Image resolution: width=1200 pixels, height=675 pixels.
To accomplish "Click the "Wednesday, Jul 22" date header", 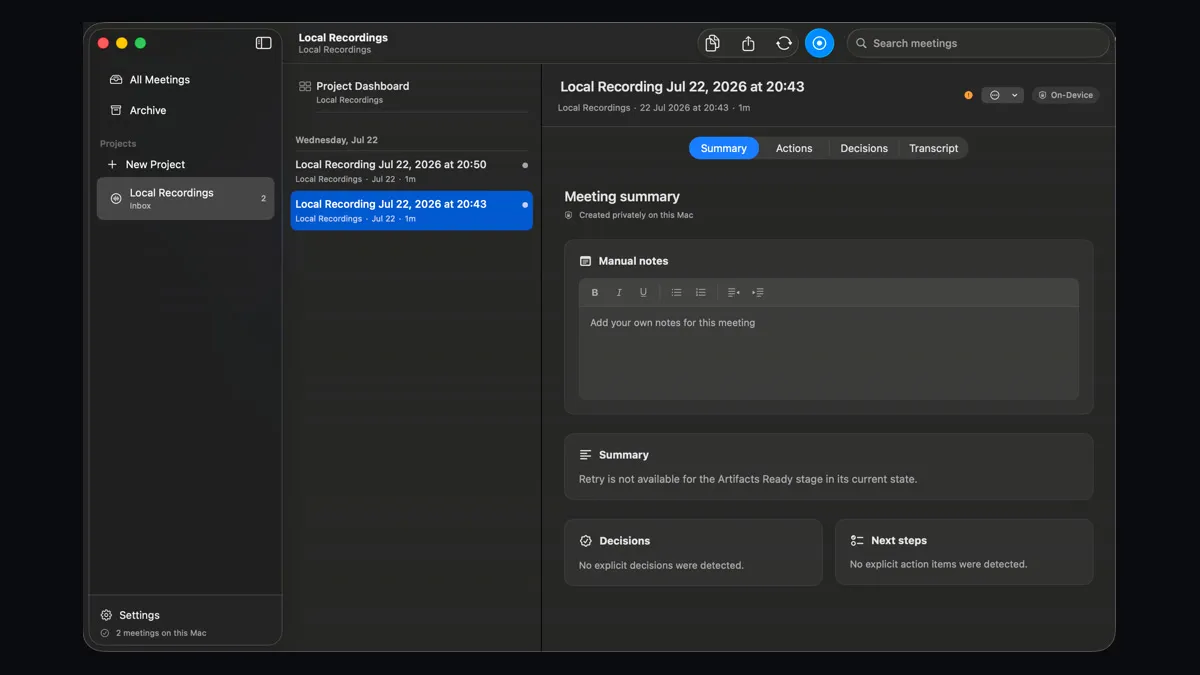I will 336,140.
